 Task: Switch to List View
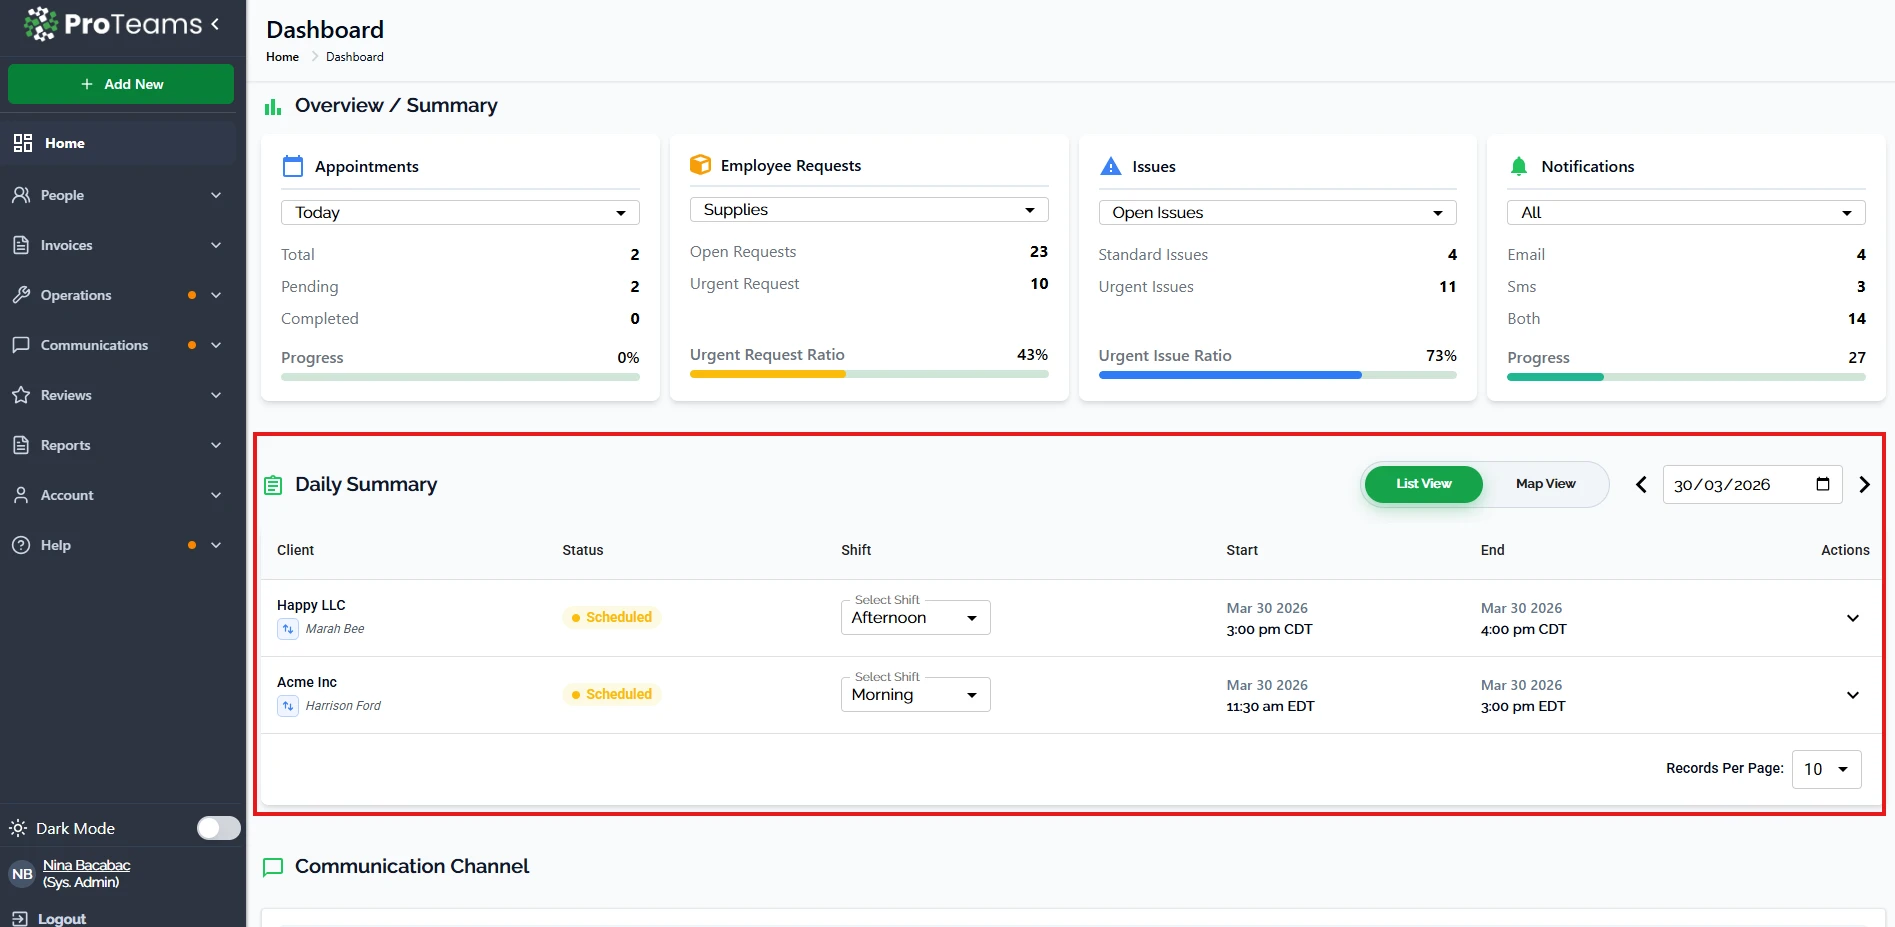(1423, 484)
